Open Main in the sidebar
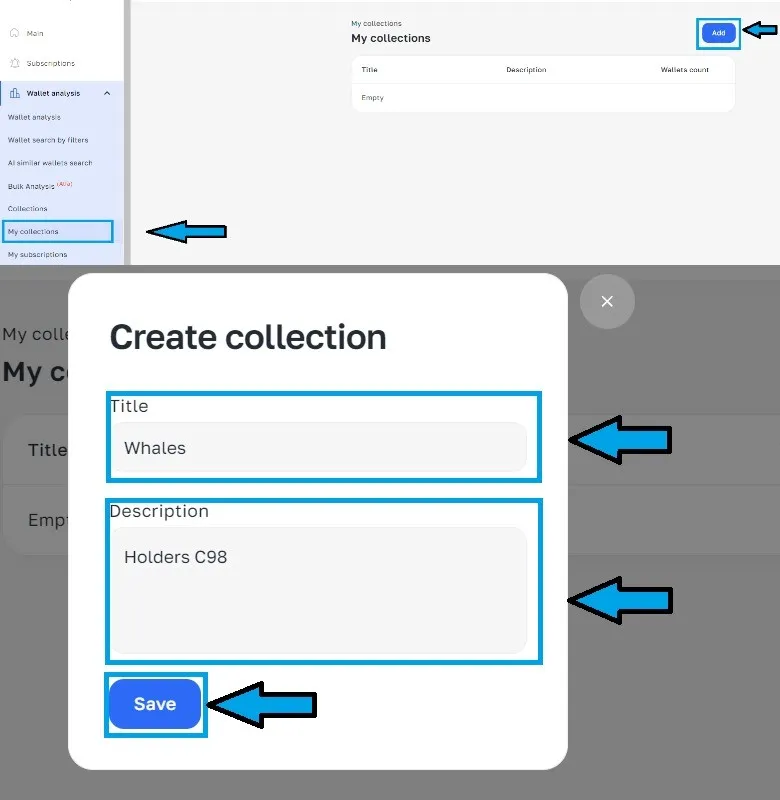 pos(35,34)
